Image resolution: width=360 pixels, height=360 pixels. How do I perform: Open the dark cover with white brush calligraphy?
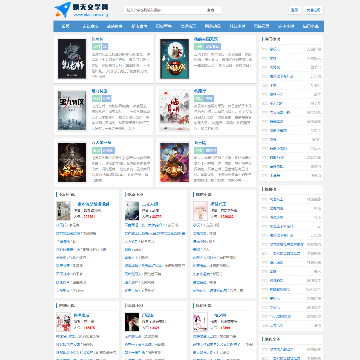[x=72, y=59]
